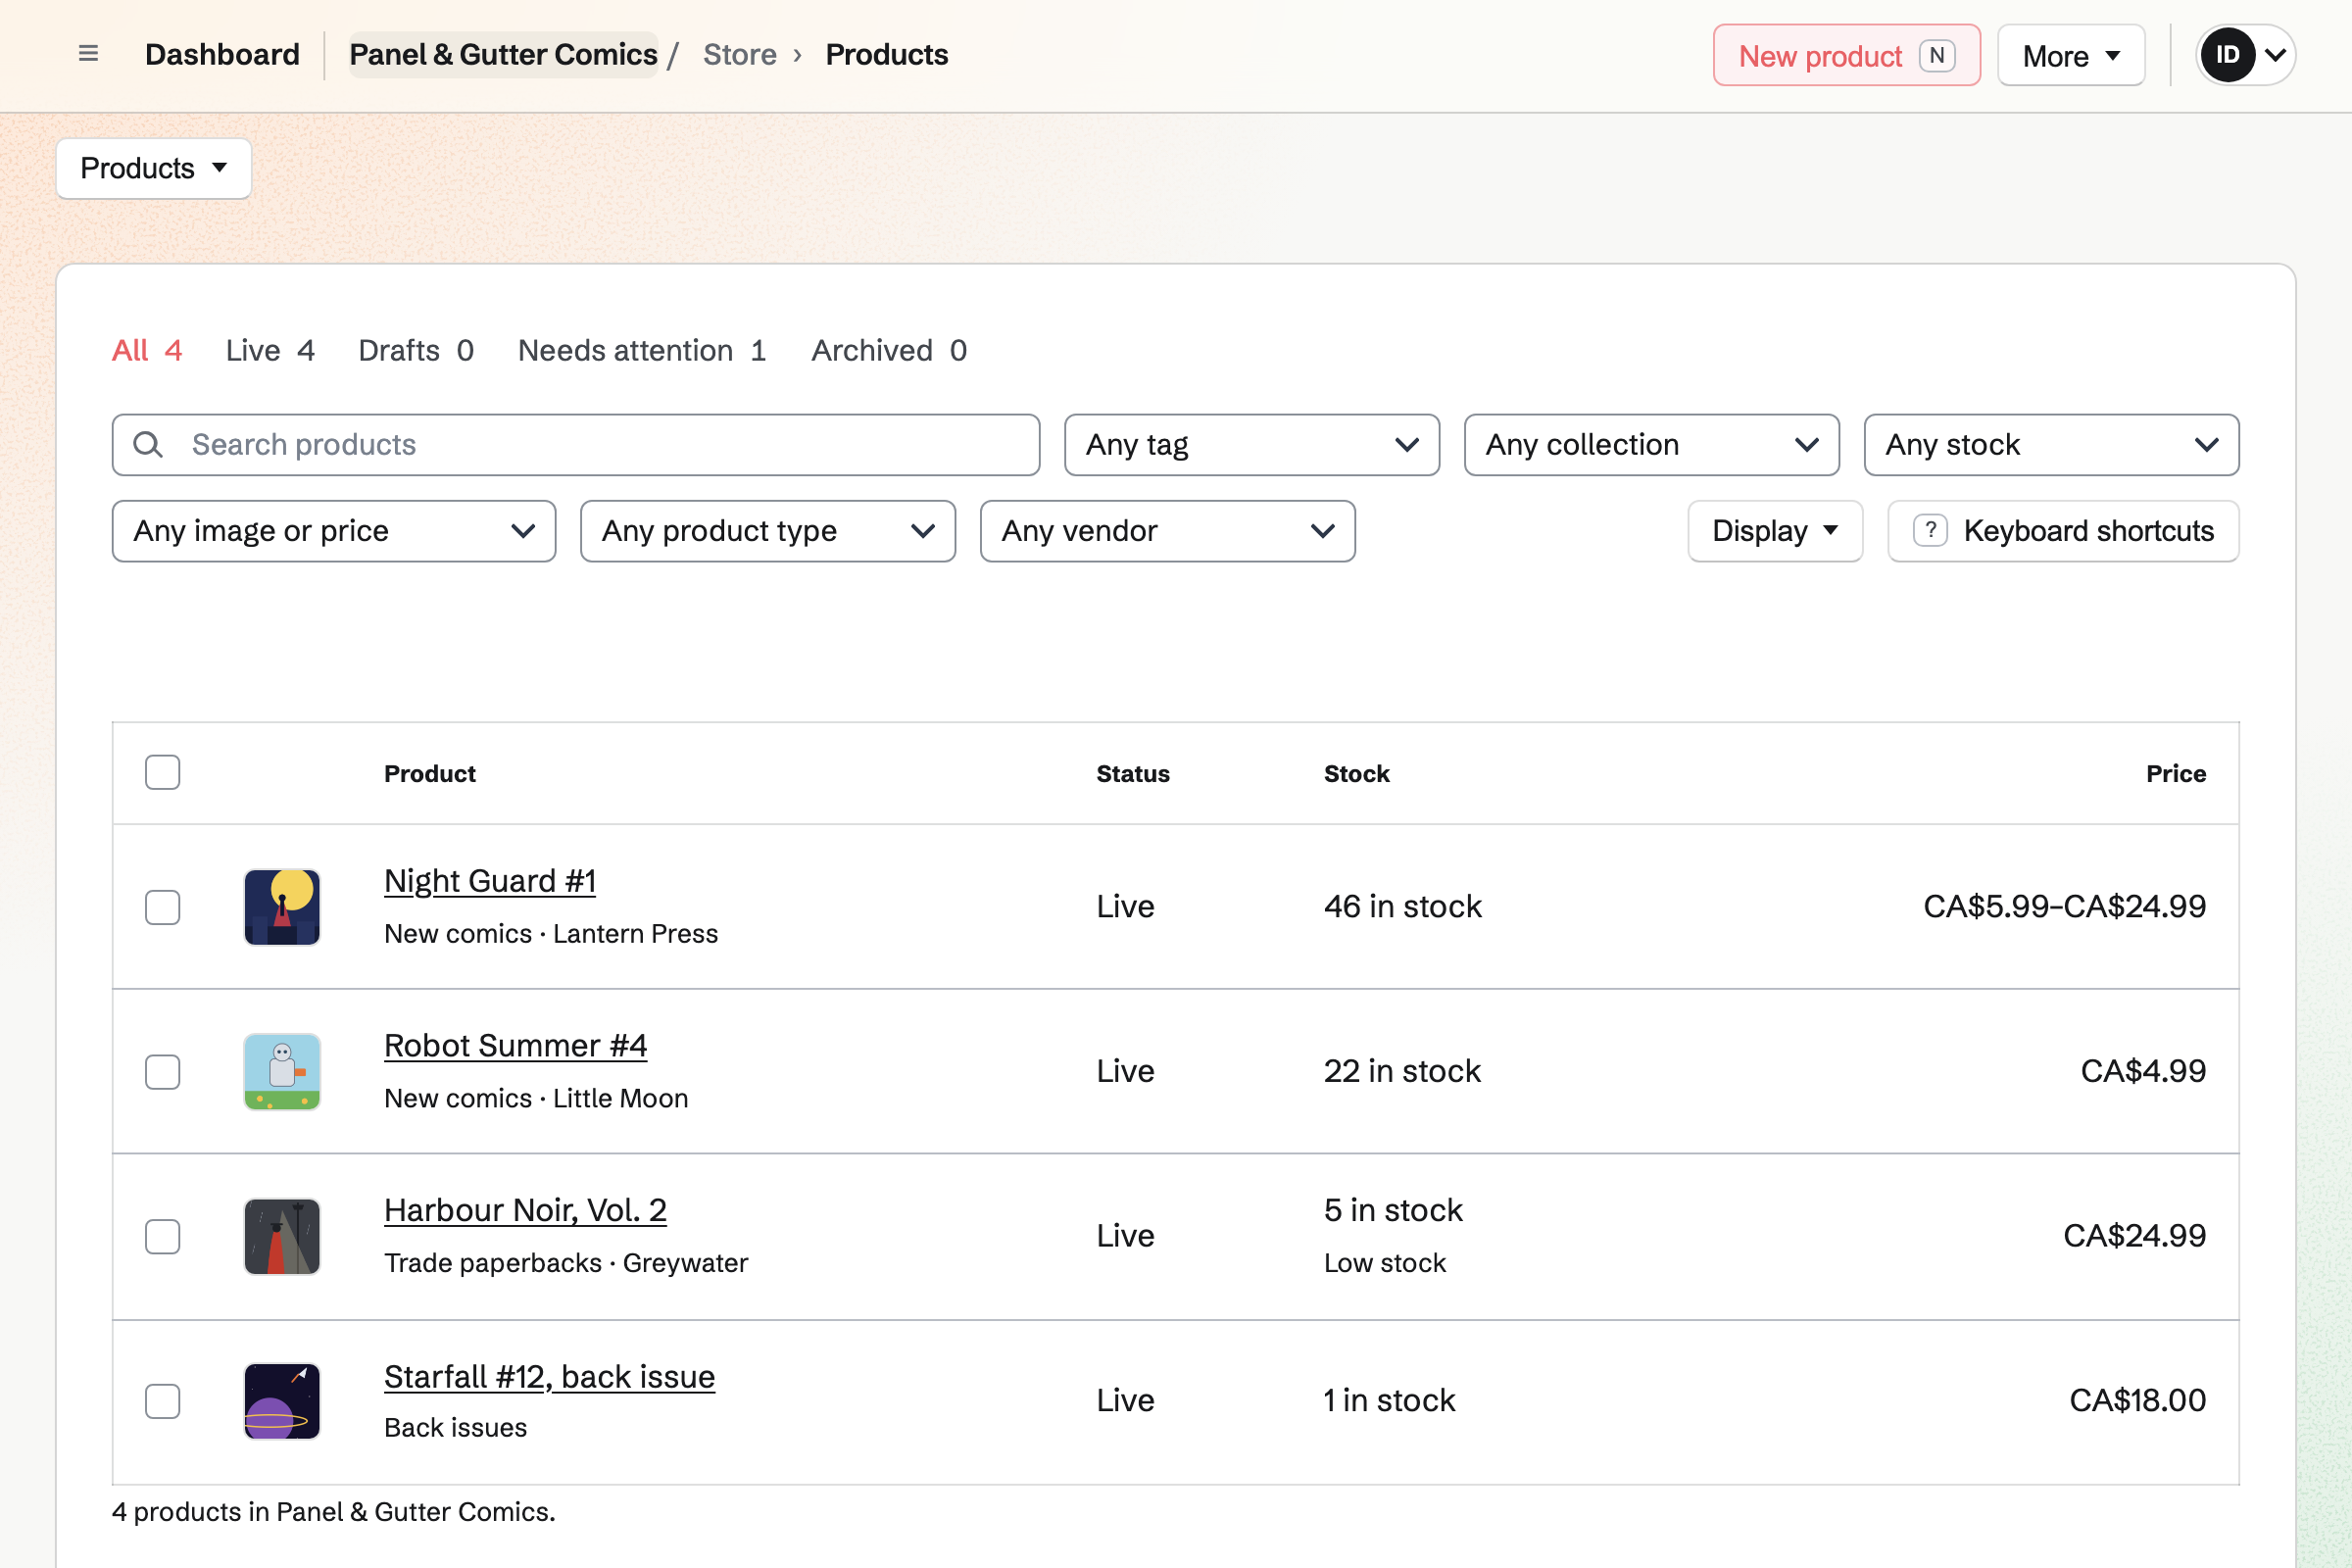Switch to the Needs attention tab
Viewport: 2352px width, 1568px height.
(x=642, y=351)
